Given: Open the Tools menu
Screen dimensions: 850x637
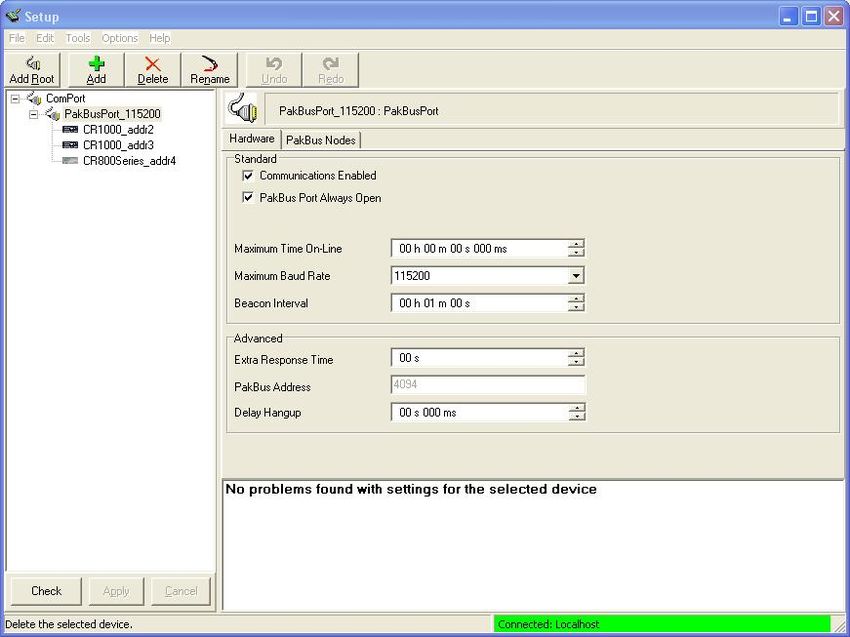Looking at the screenshot, I should 78,38.
